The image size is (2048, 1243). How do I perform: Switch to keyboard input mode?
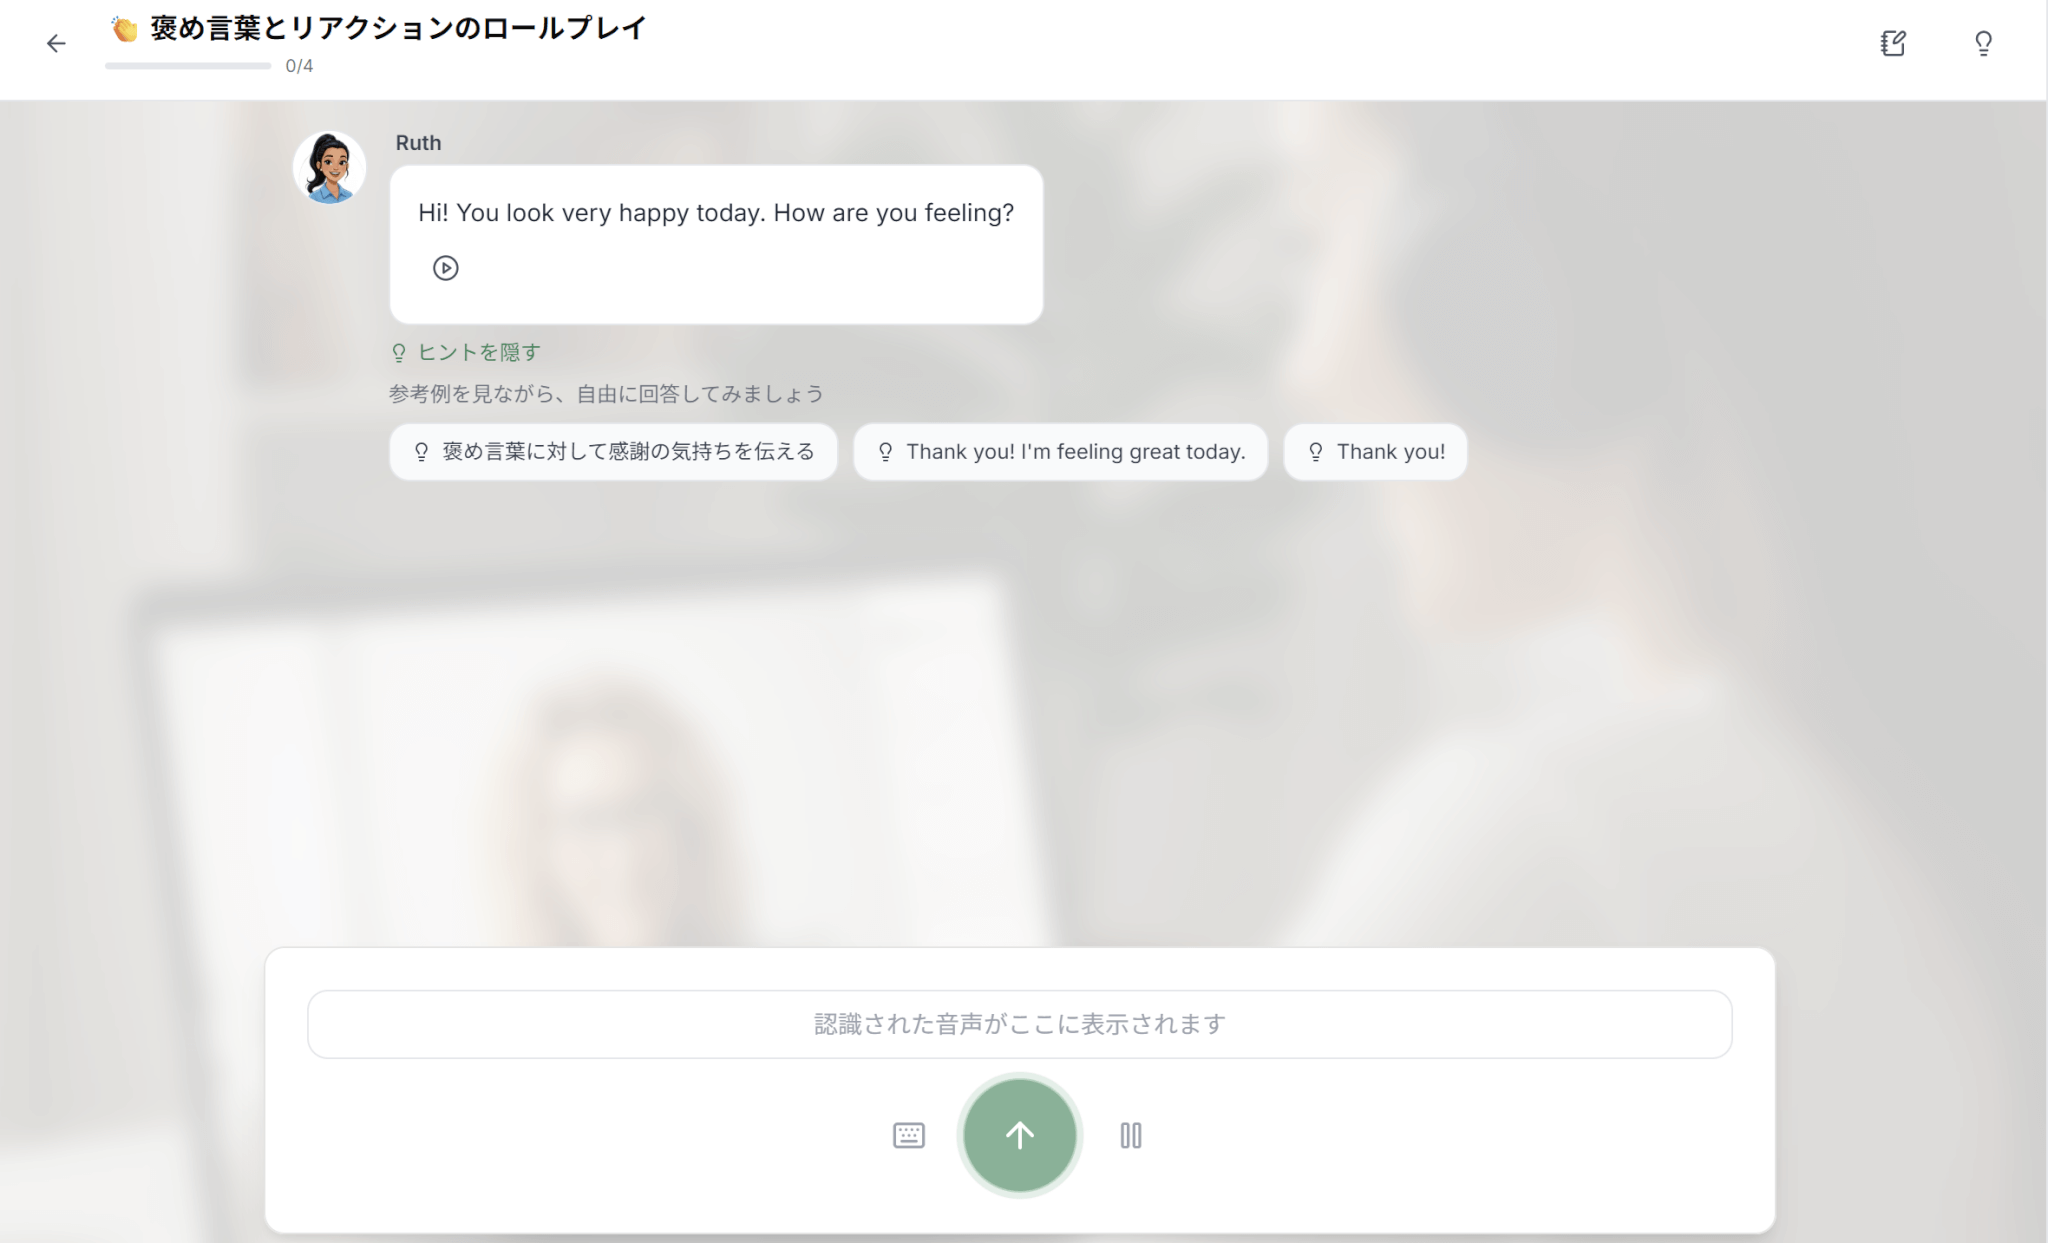[908, 1135]
